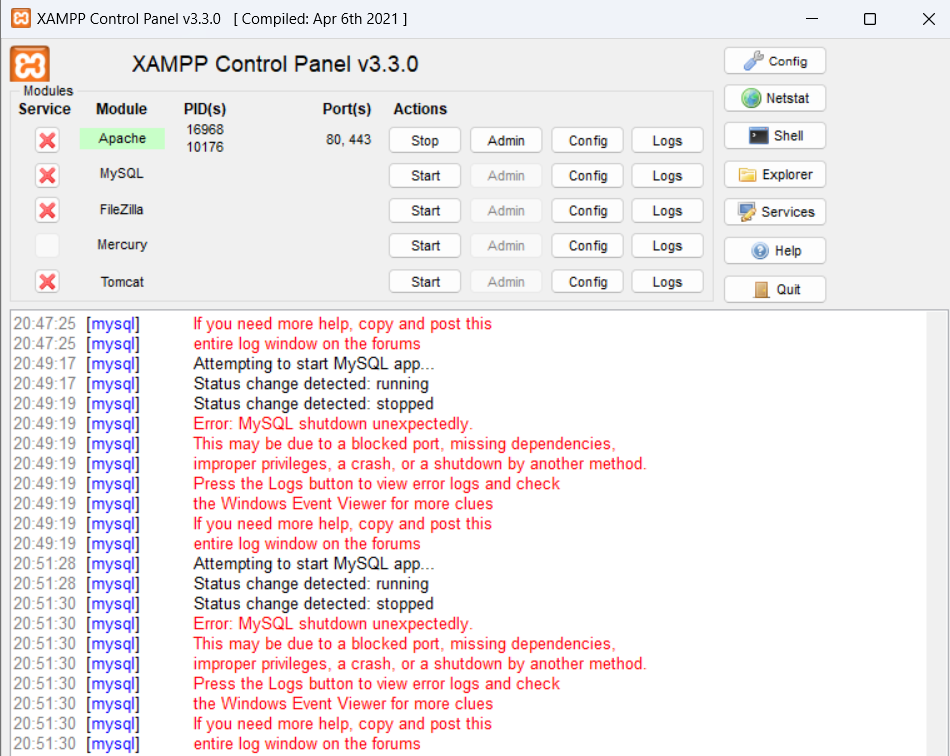Click Apache PID 10176
The image size is (950, 756).
pyautogui.click(x=205, y=147)
